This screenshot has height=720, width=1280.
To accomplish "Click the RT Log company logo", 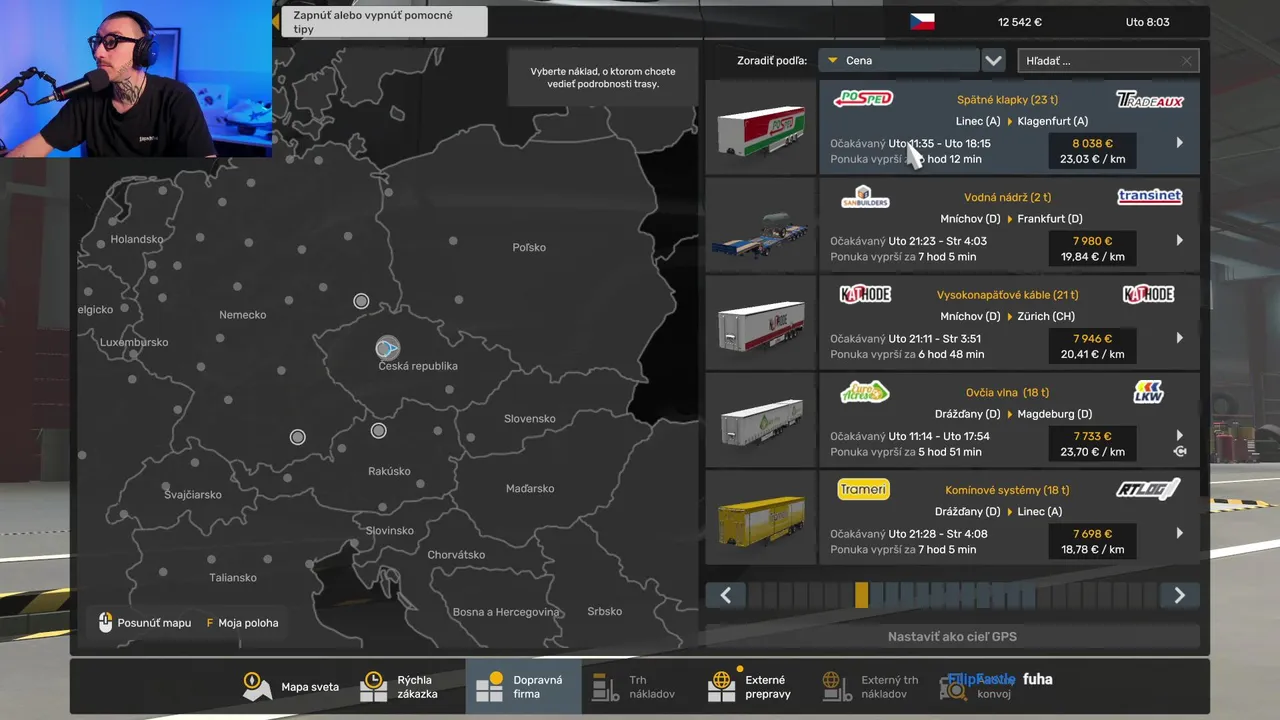I will [x=1148, y=489].
